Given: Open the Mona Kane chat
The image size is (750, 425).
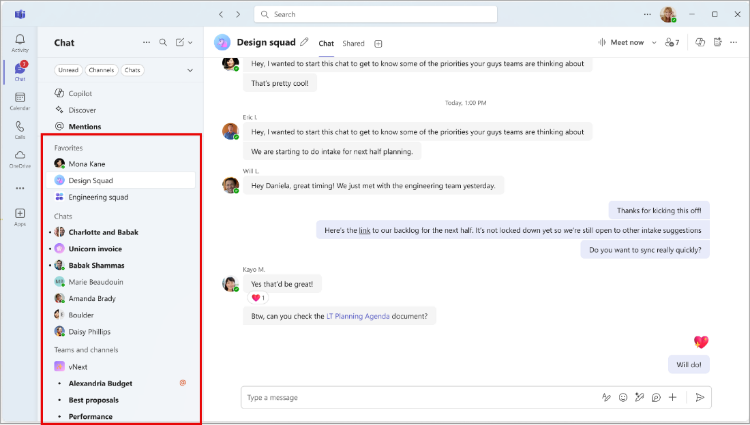Looking at the screenshot, I should click(x=121, y=164).
